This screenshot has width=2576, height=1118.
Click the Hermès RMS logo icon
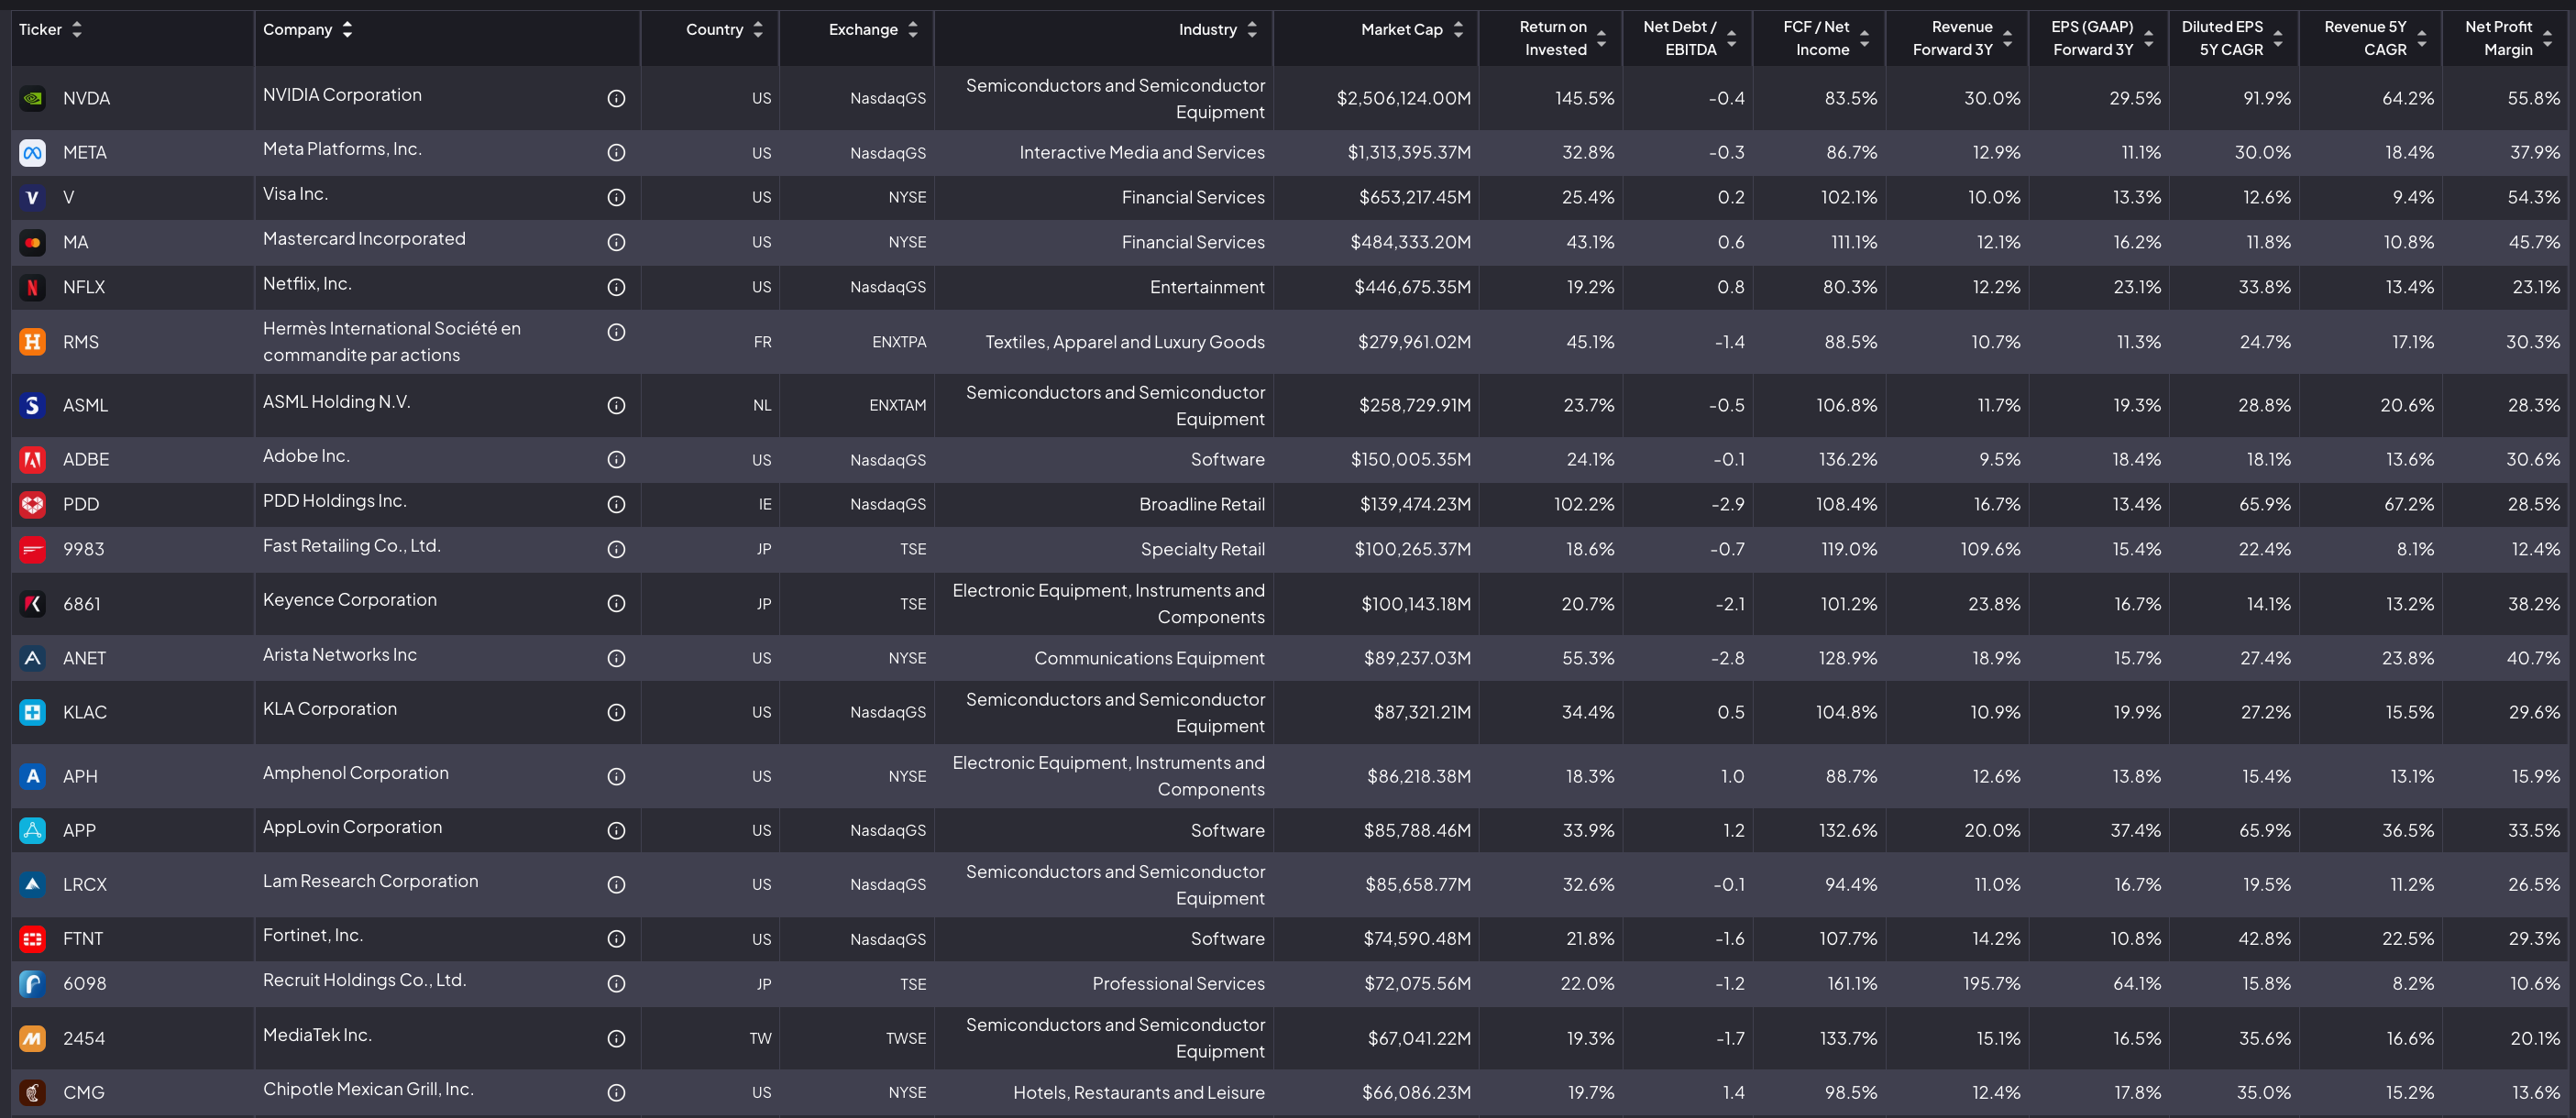[x=33, y=342]
